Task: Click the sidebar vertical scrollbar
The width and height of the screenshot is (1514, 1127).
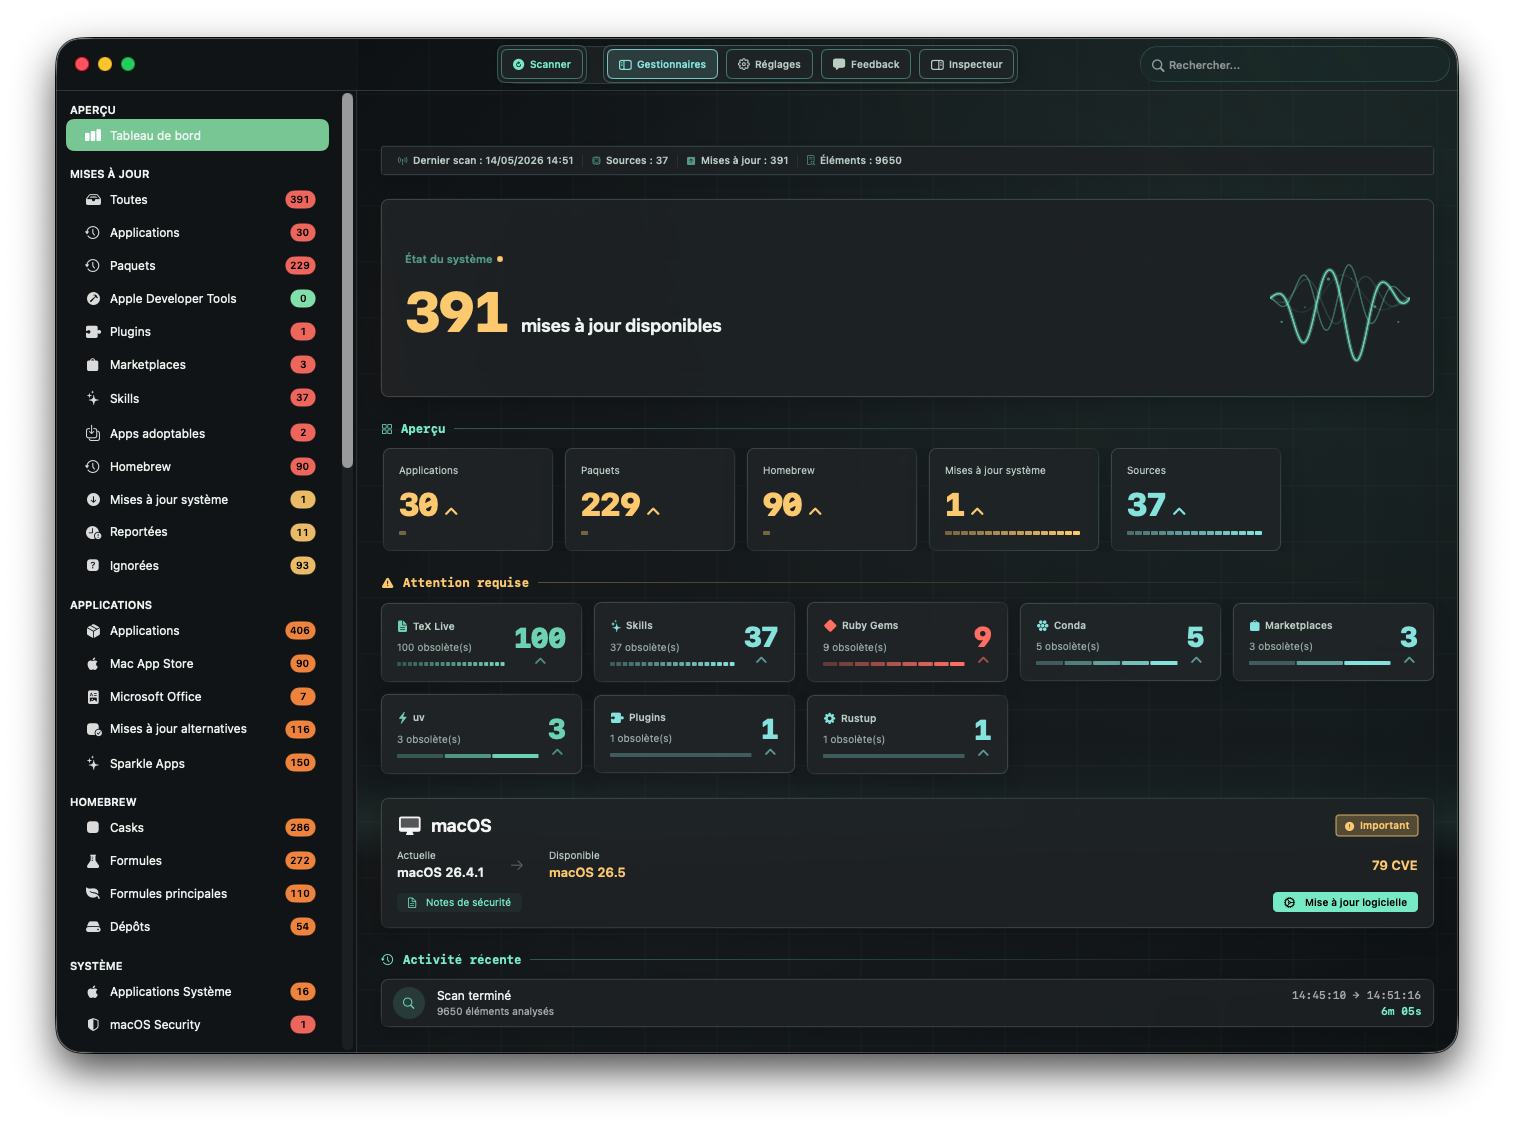Action: coord(347,280)
